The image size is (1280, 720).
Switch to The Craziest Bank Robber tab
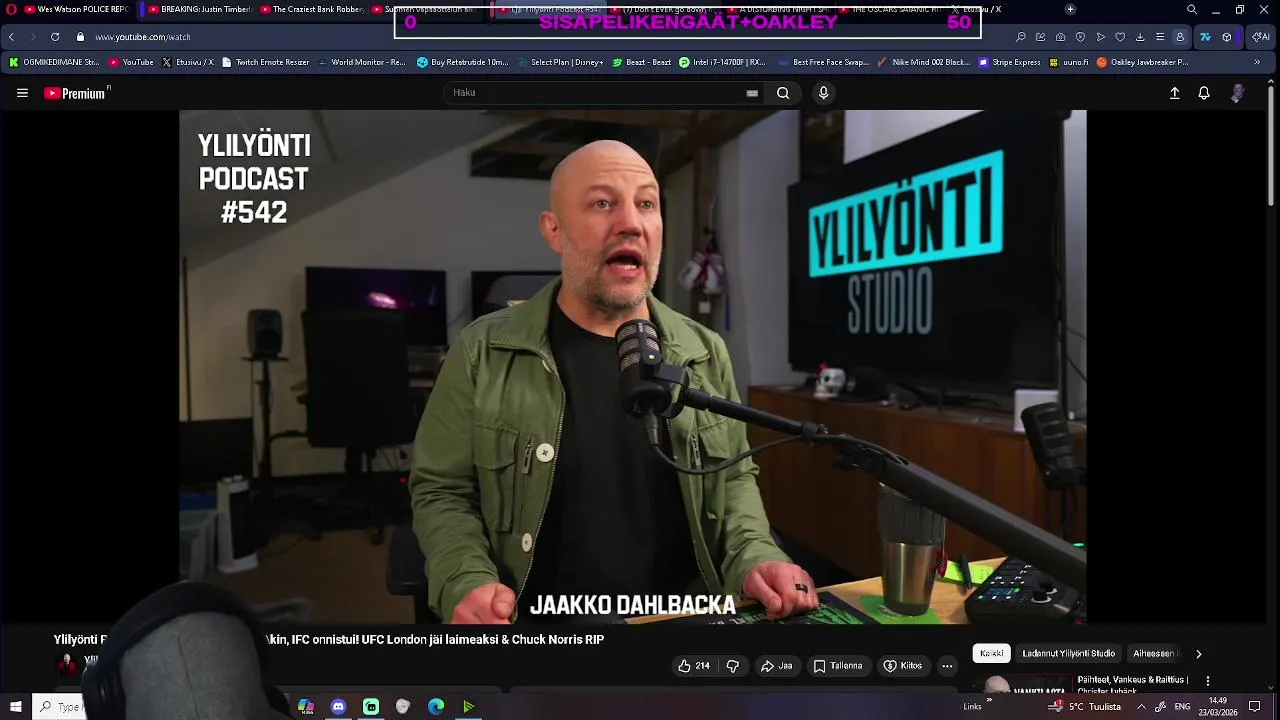[310, 9]
